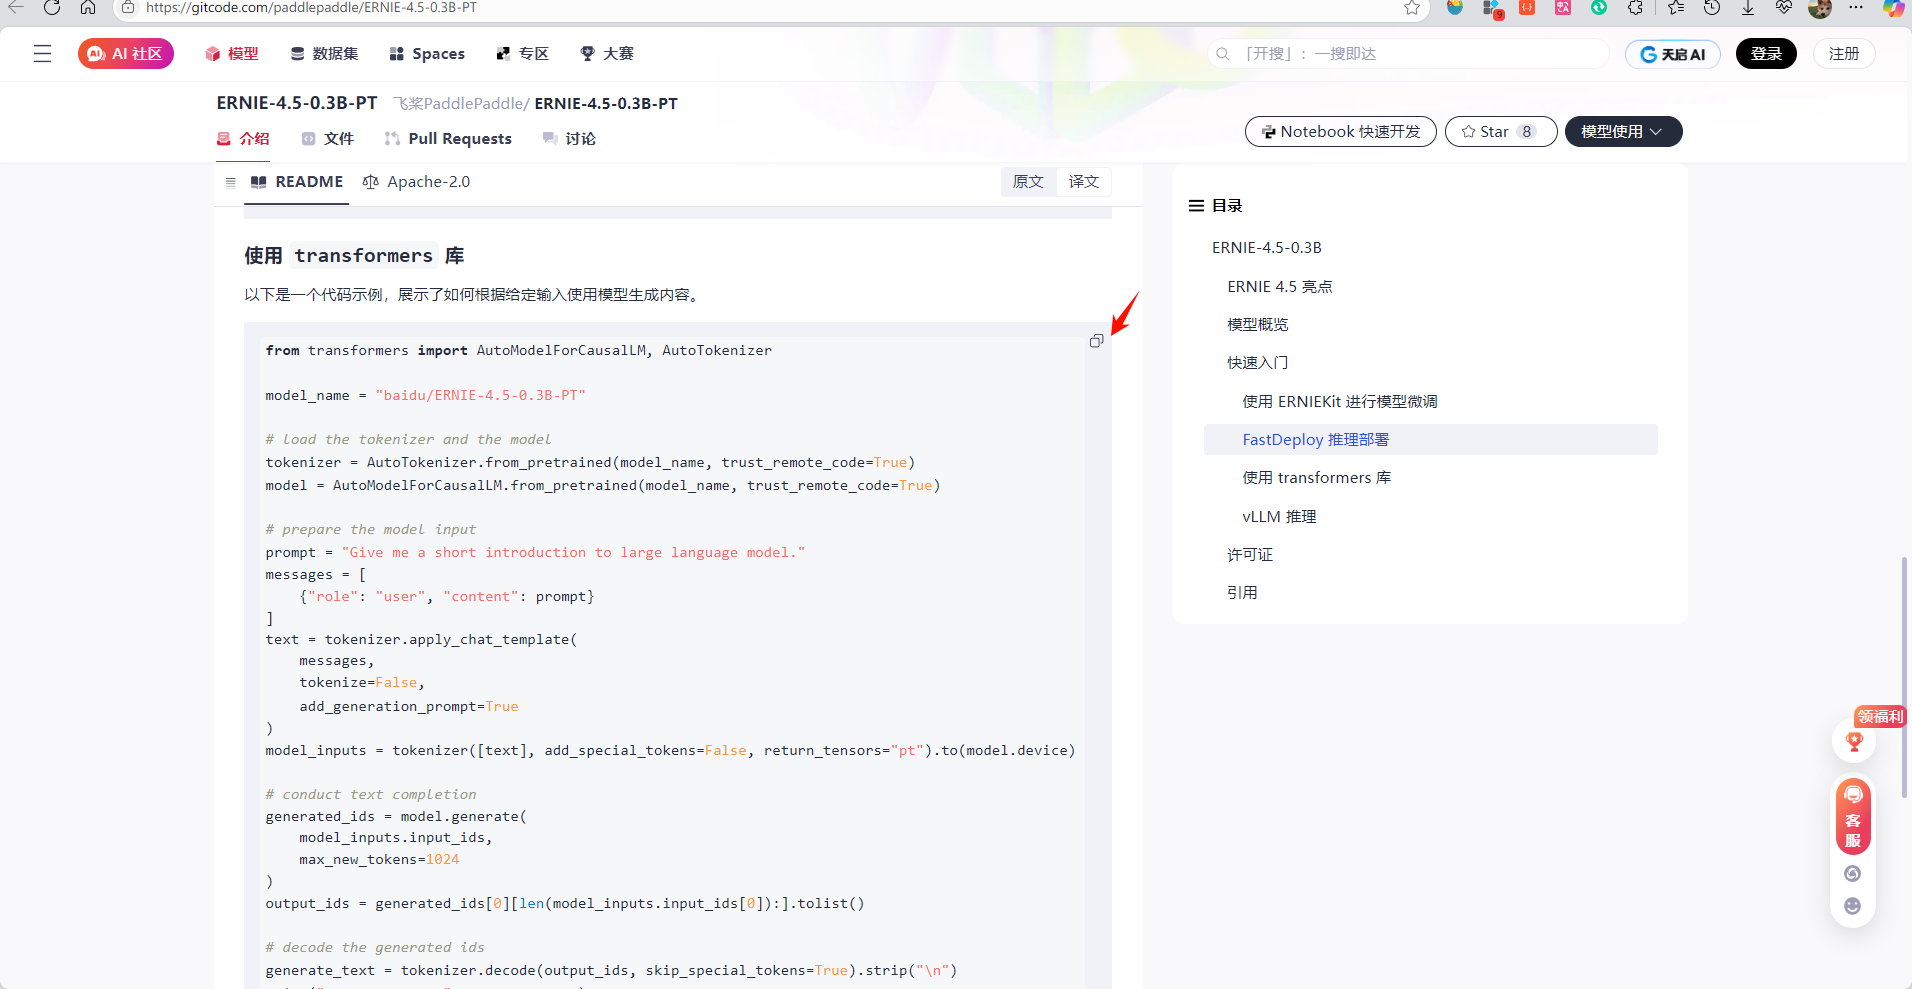Jump to 引用 section
This screenshot has width=1912, height=989.
(x=1242, y=593)
